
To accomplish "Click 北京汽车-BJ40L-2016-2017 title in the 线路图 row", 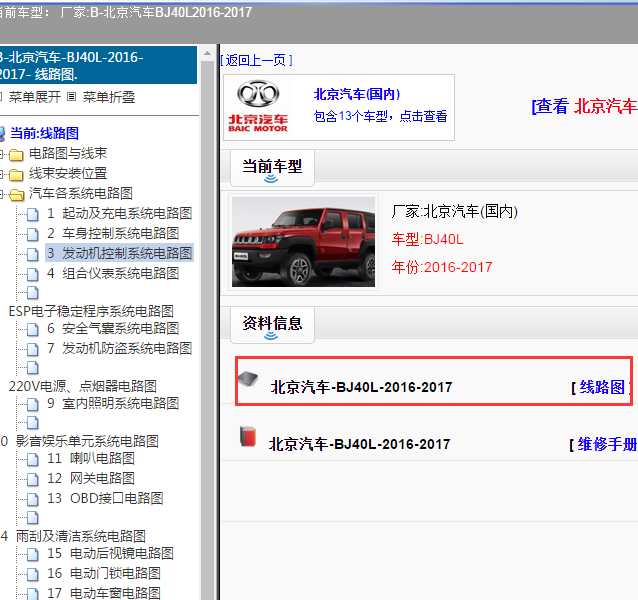I will click(361, 387).
